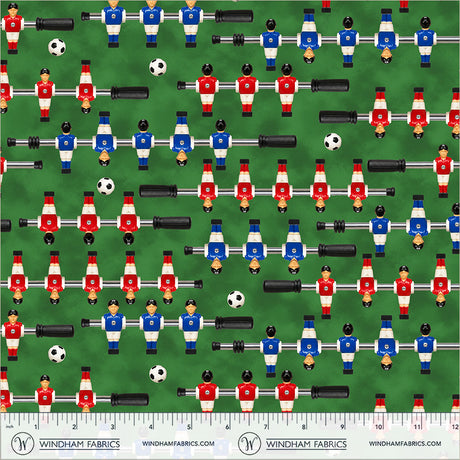Viewport: 460px width, 460px height.
Task: Open the WINDHAMFABRICS.COM link near the 11 inch mark
Action: [405, 444]
